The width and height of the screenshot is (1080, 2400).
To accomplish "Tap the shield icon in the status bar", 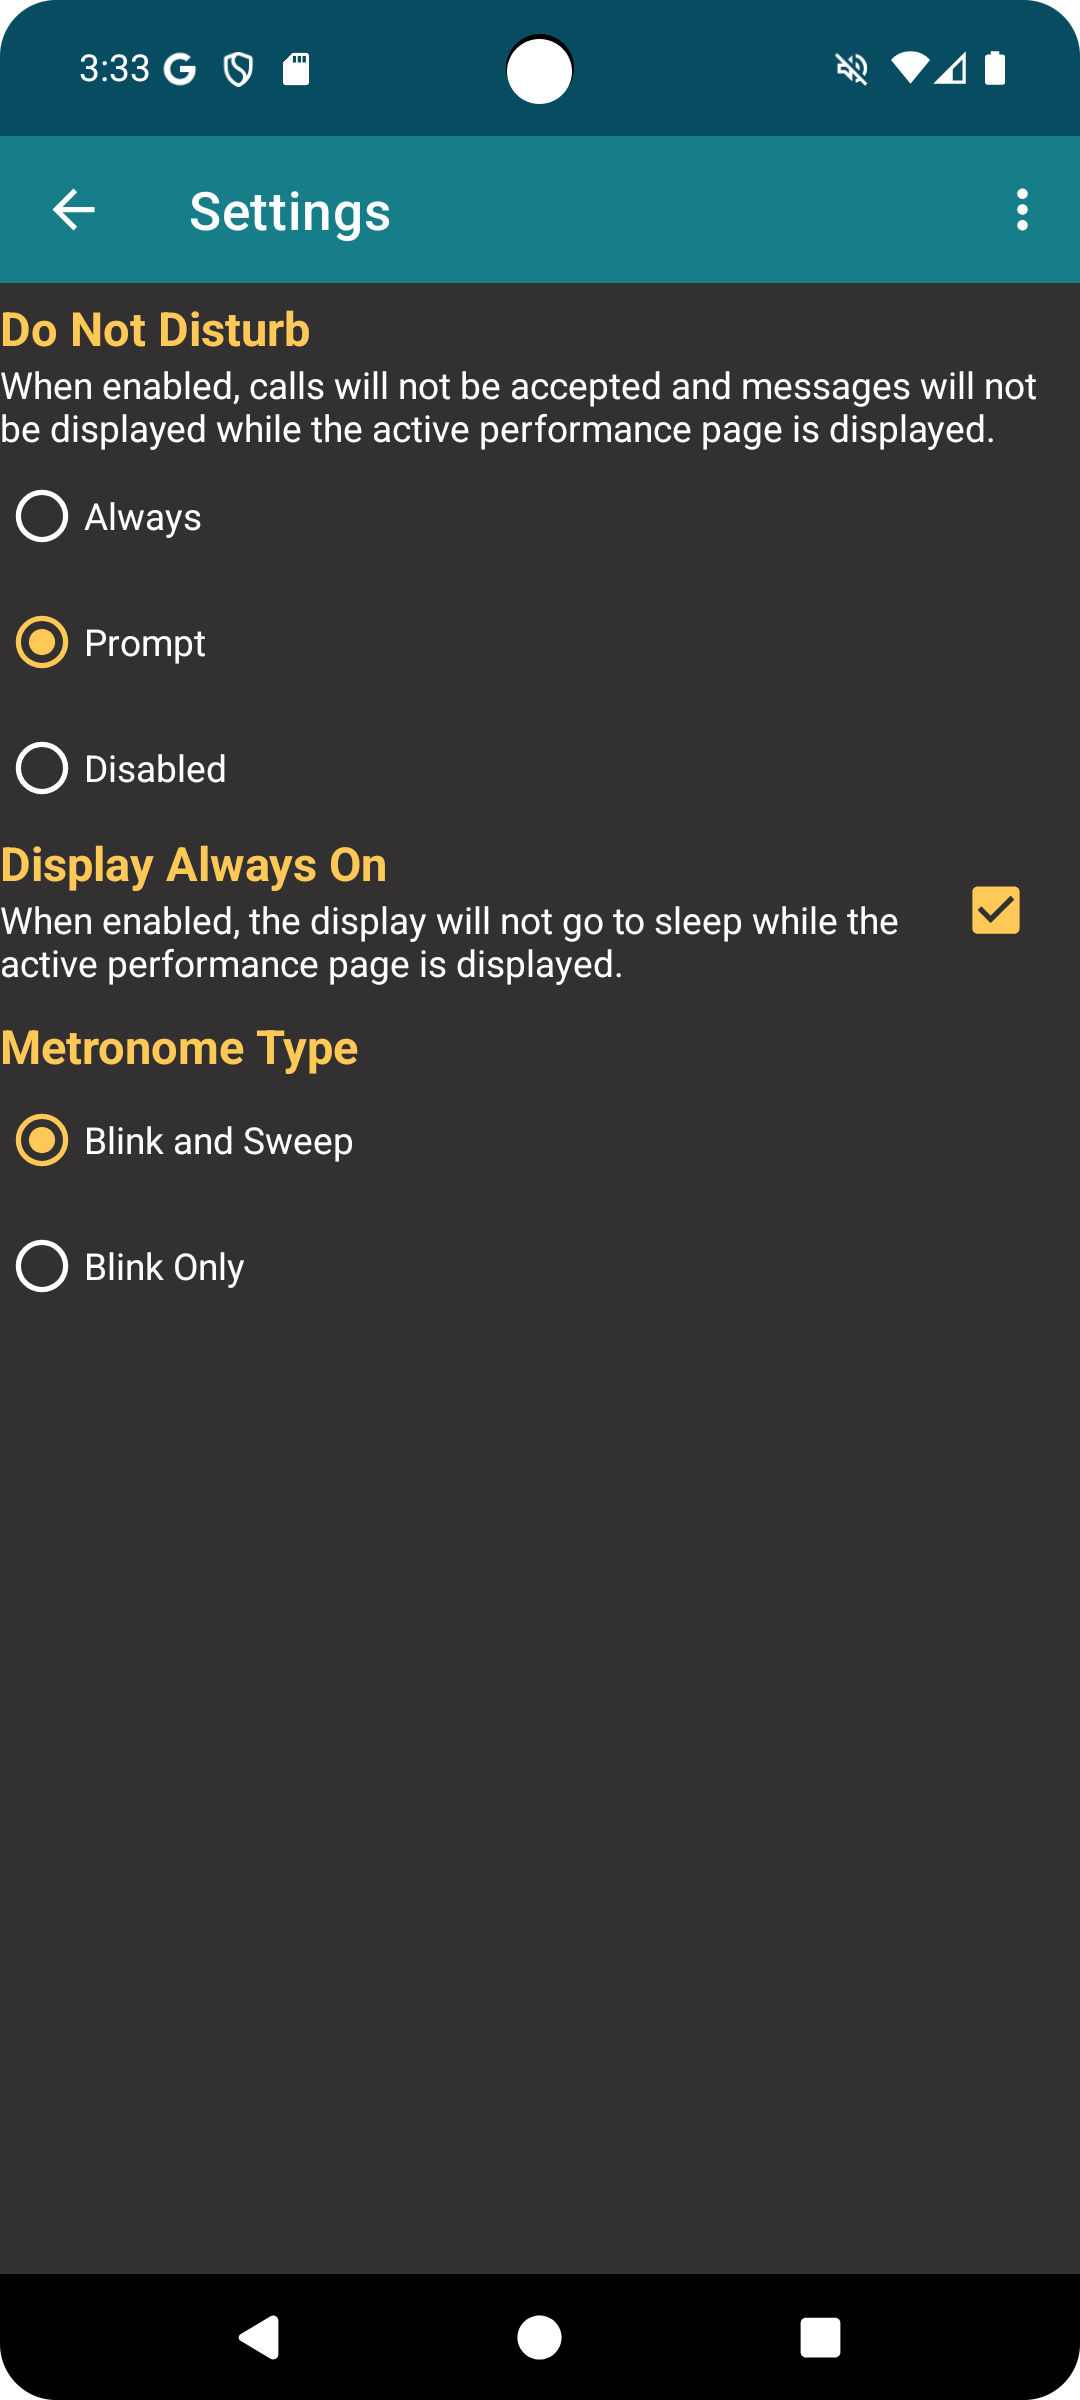I will [238, 69].
